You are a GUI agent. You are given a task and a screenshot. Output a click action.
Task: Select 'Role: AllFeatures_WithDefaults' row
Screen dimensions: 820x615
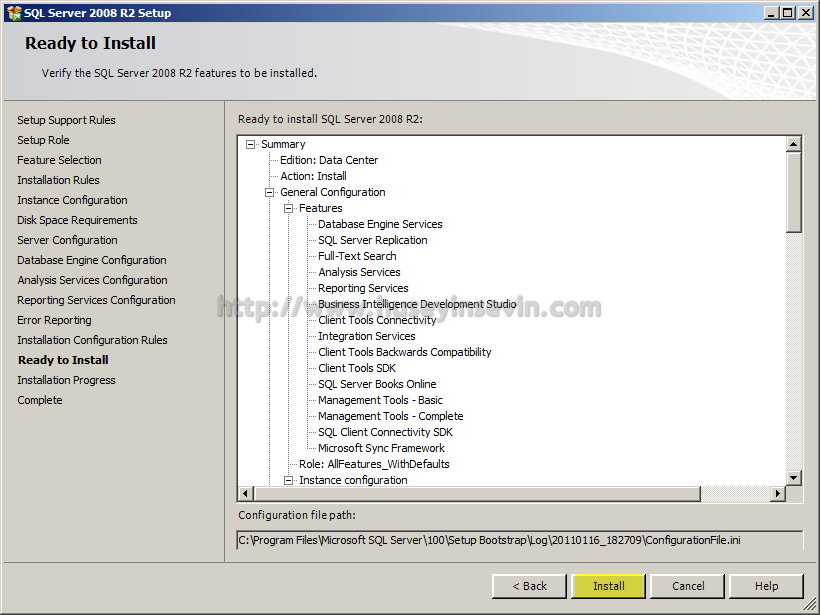point(374,464)
